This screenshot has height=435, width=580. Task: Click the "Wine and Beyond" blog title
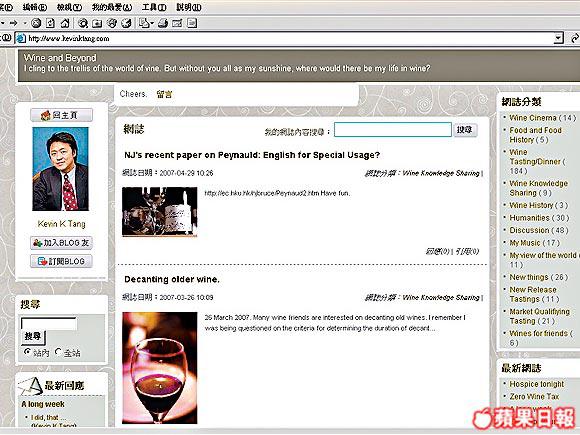[x=60, y=58]
